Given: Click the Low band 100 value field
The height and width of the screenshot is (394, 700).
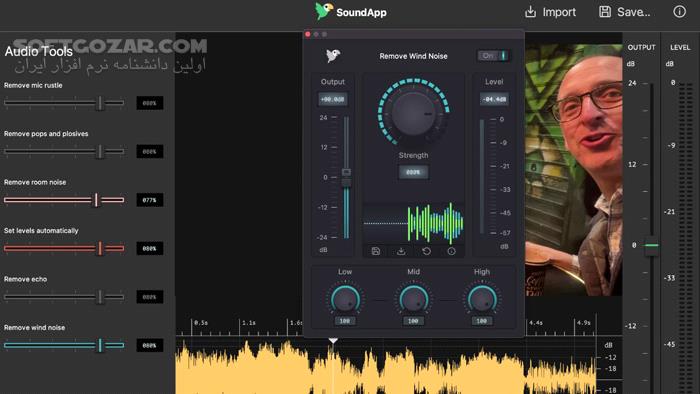Looking at the screenshot, I should coord(345,321).
